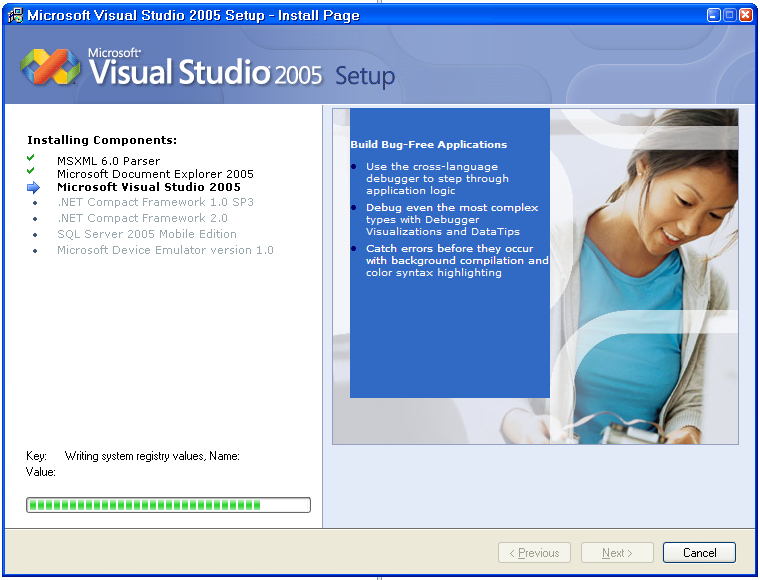
Task: Click the 'Use the cross-language debugger' bullet text
Action: tap(437, 178)
